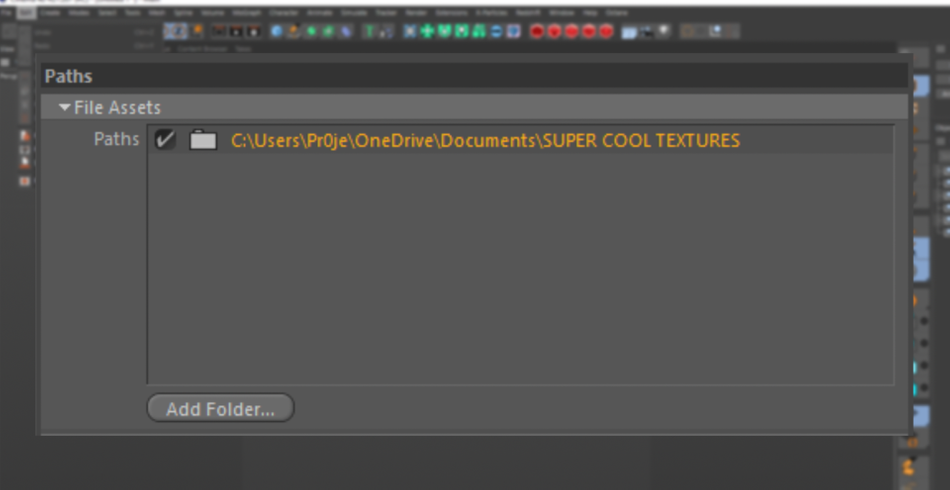
Task: Switch to the Content Browser tab
Action: [x=202, y=48]
